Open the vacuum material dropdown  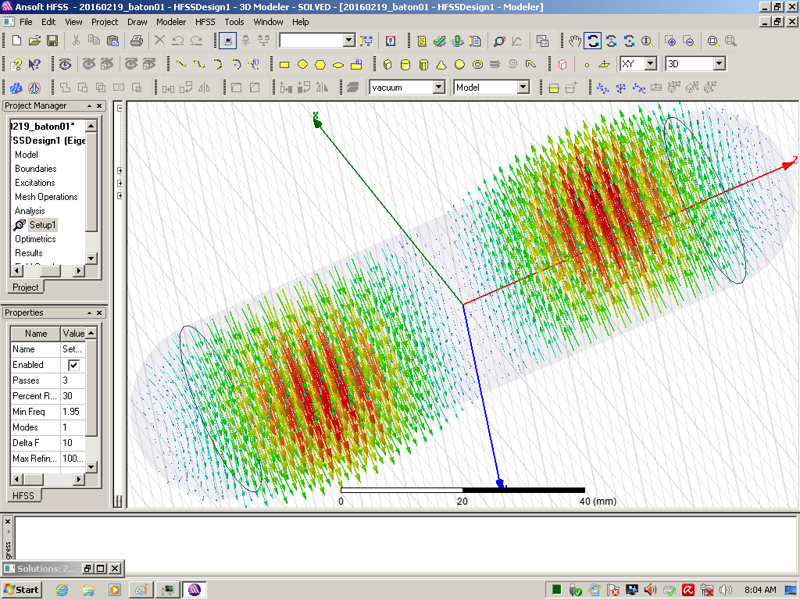(x=438, y=88)
